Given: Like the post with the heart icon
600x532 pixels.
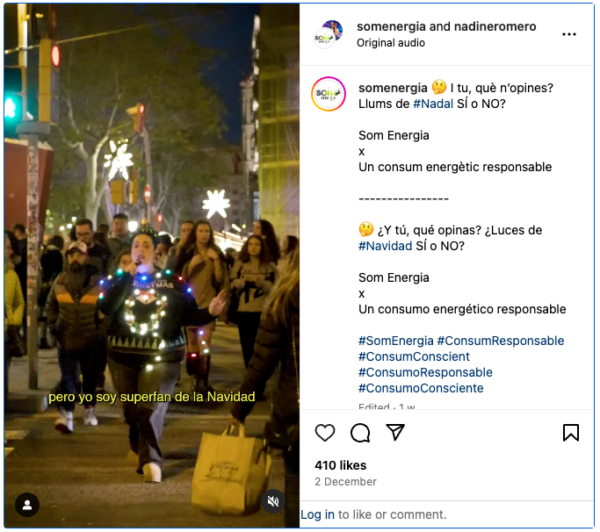Looking at the screenshot, I should coord(325,433).
